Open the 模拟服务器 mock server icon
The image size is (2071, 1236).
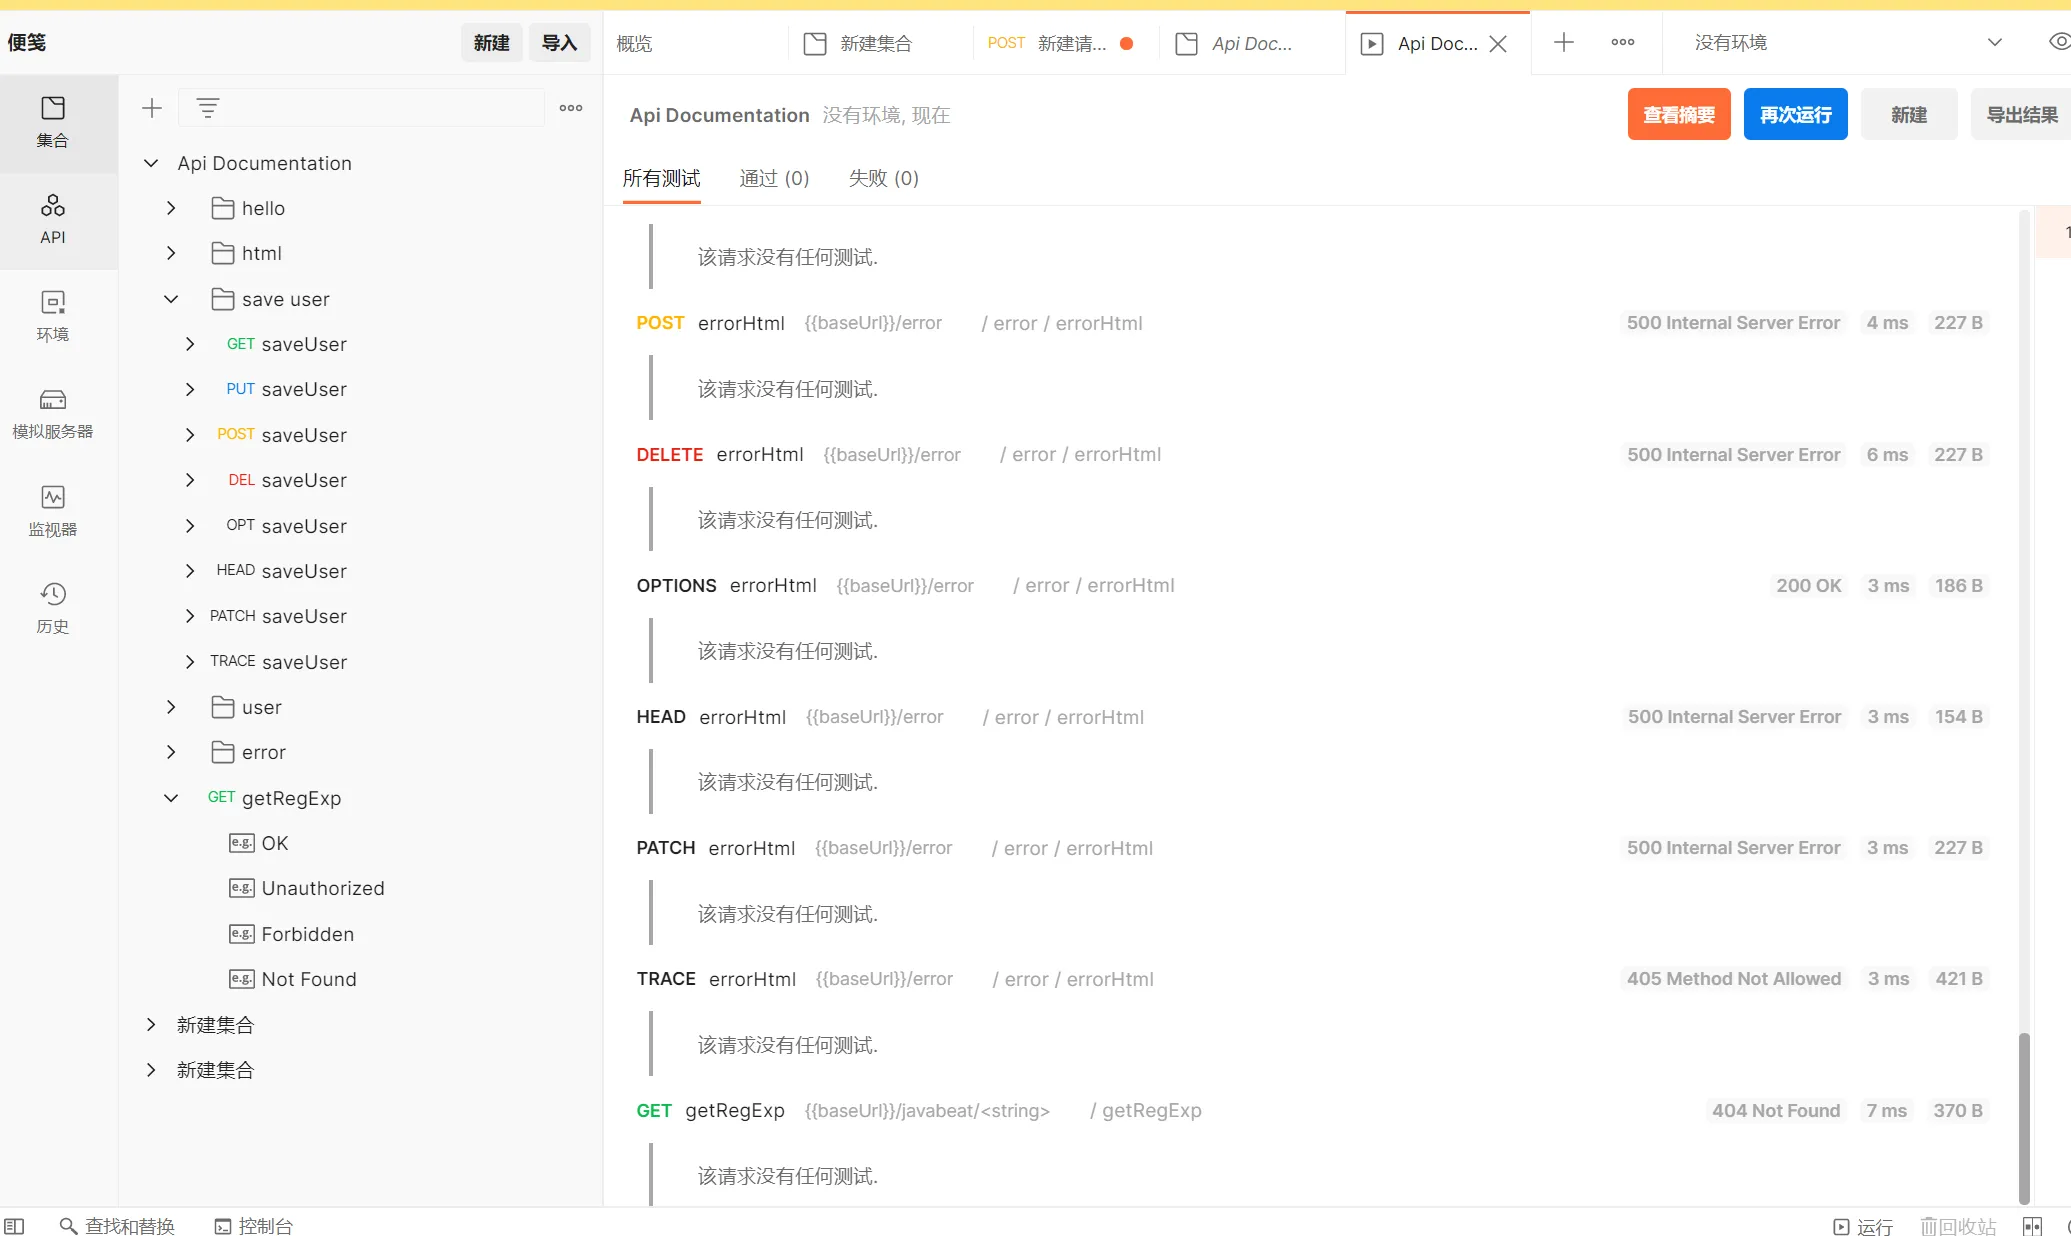point(53,413)
